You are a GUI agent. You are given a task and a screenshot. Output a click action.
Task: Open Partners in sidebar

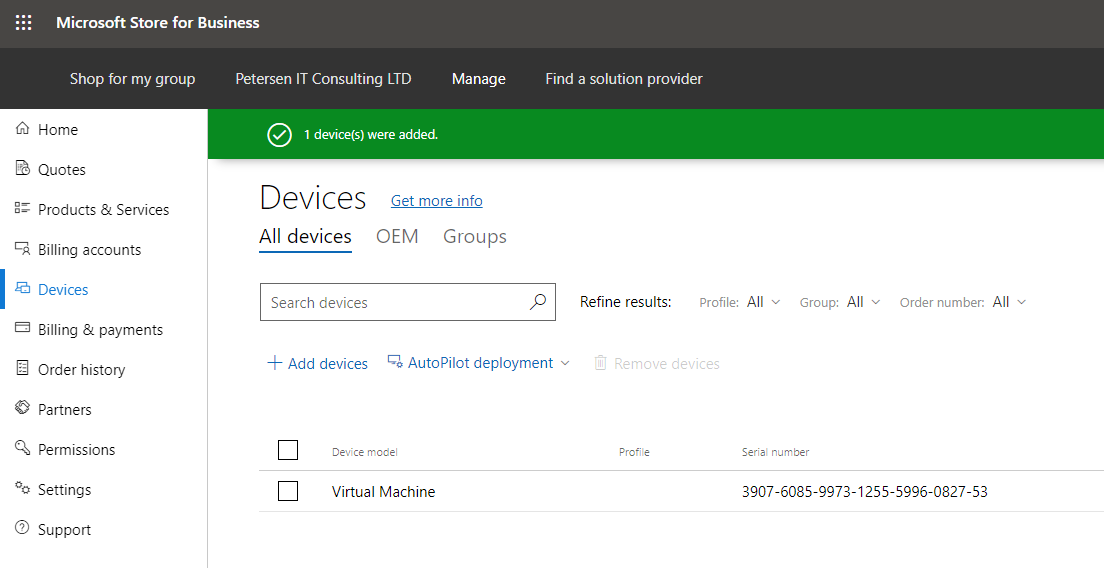[x=65, y=410]
